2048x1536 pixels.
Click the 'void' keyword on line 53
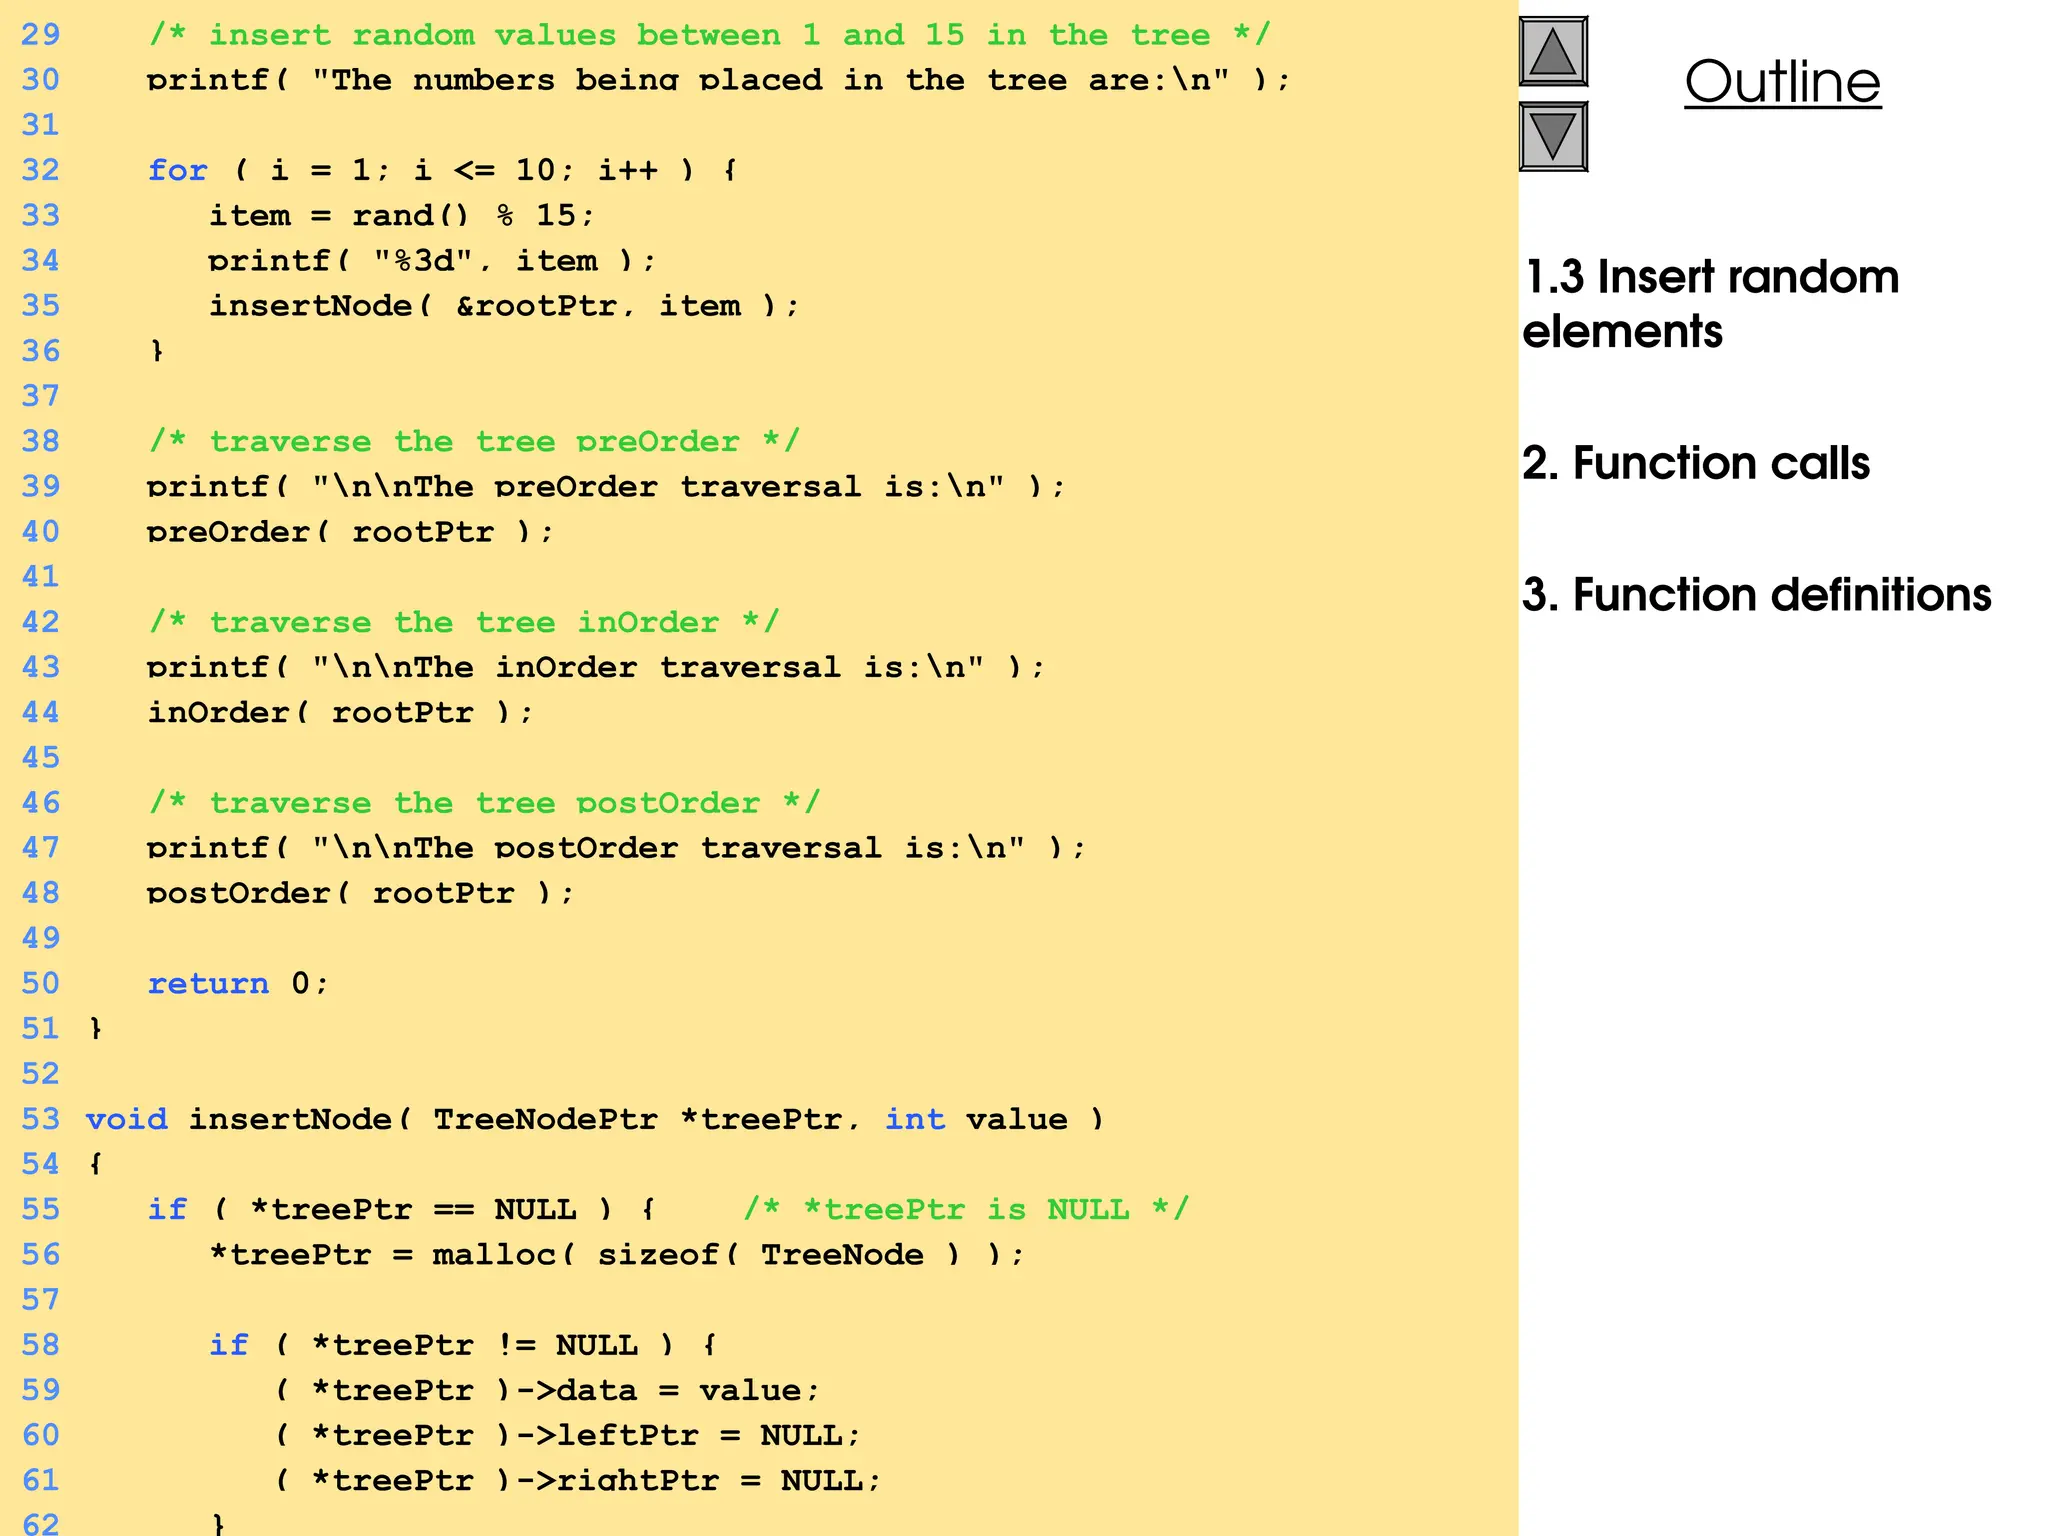point(127,1119)
